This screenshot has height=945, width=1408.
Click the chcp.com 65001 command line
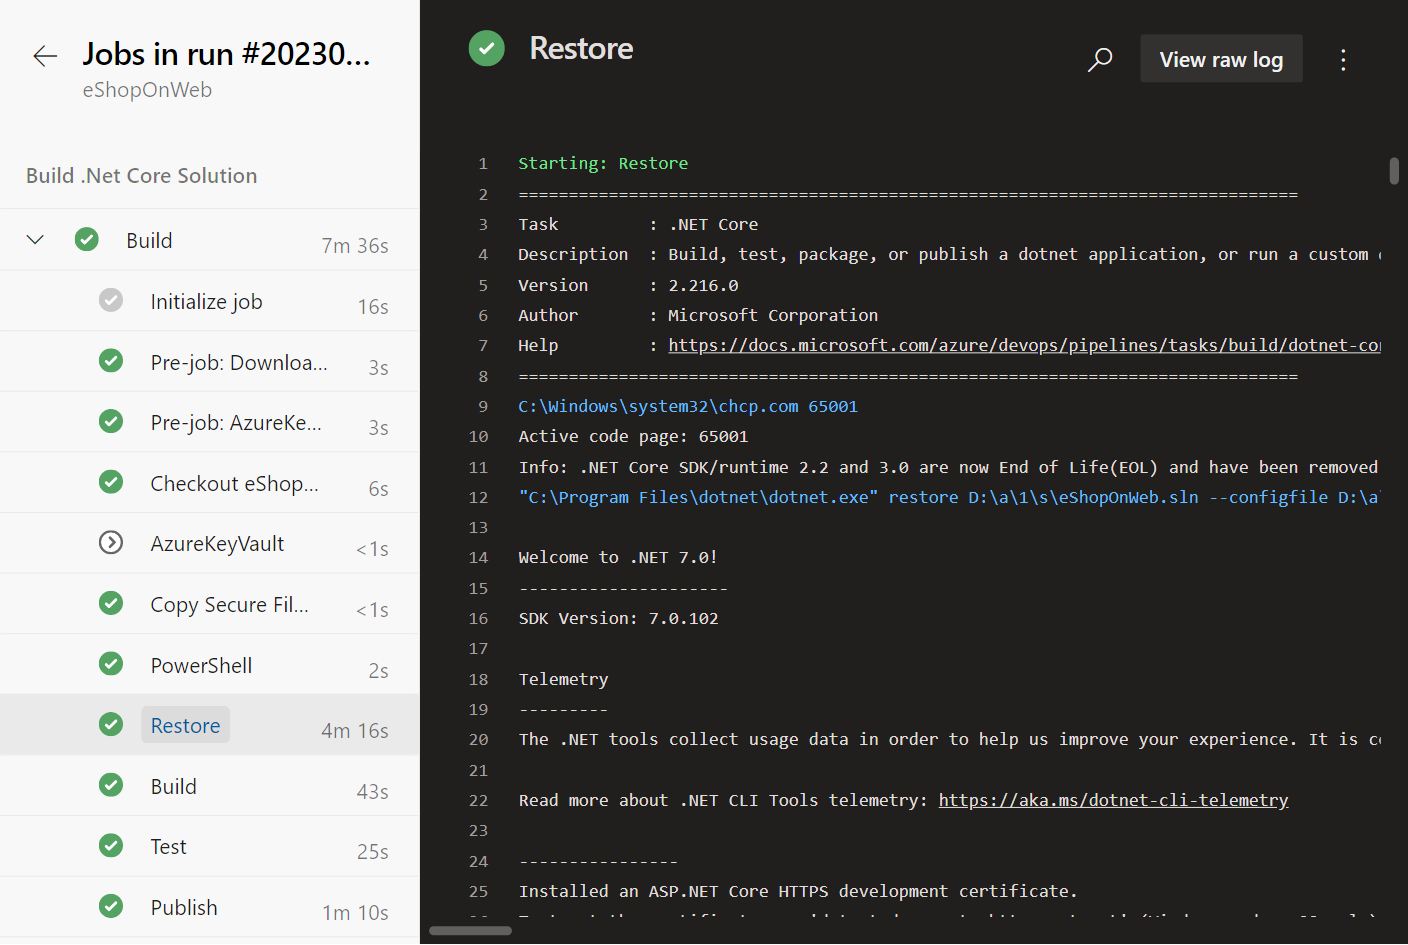(x=688, y=406)
